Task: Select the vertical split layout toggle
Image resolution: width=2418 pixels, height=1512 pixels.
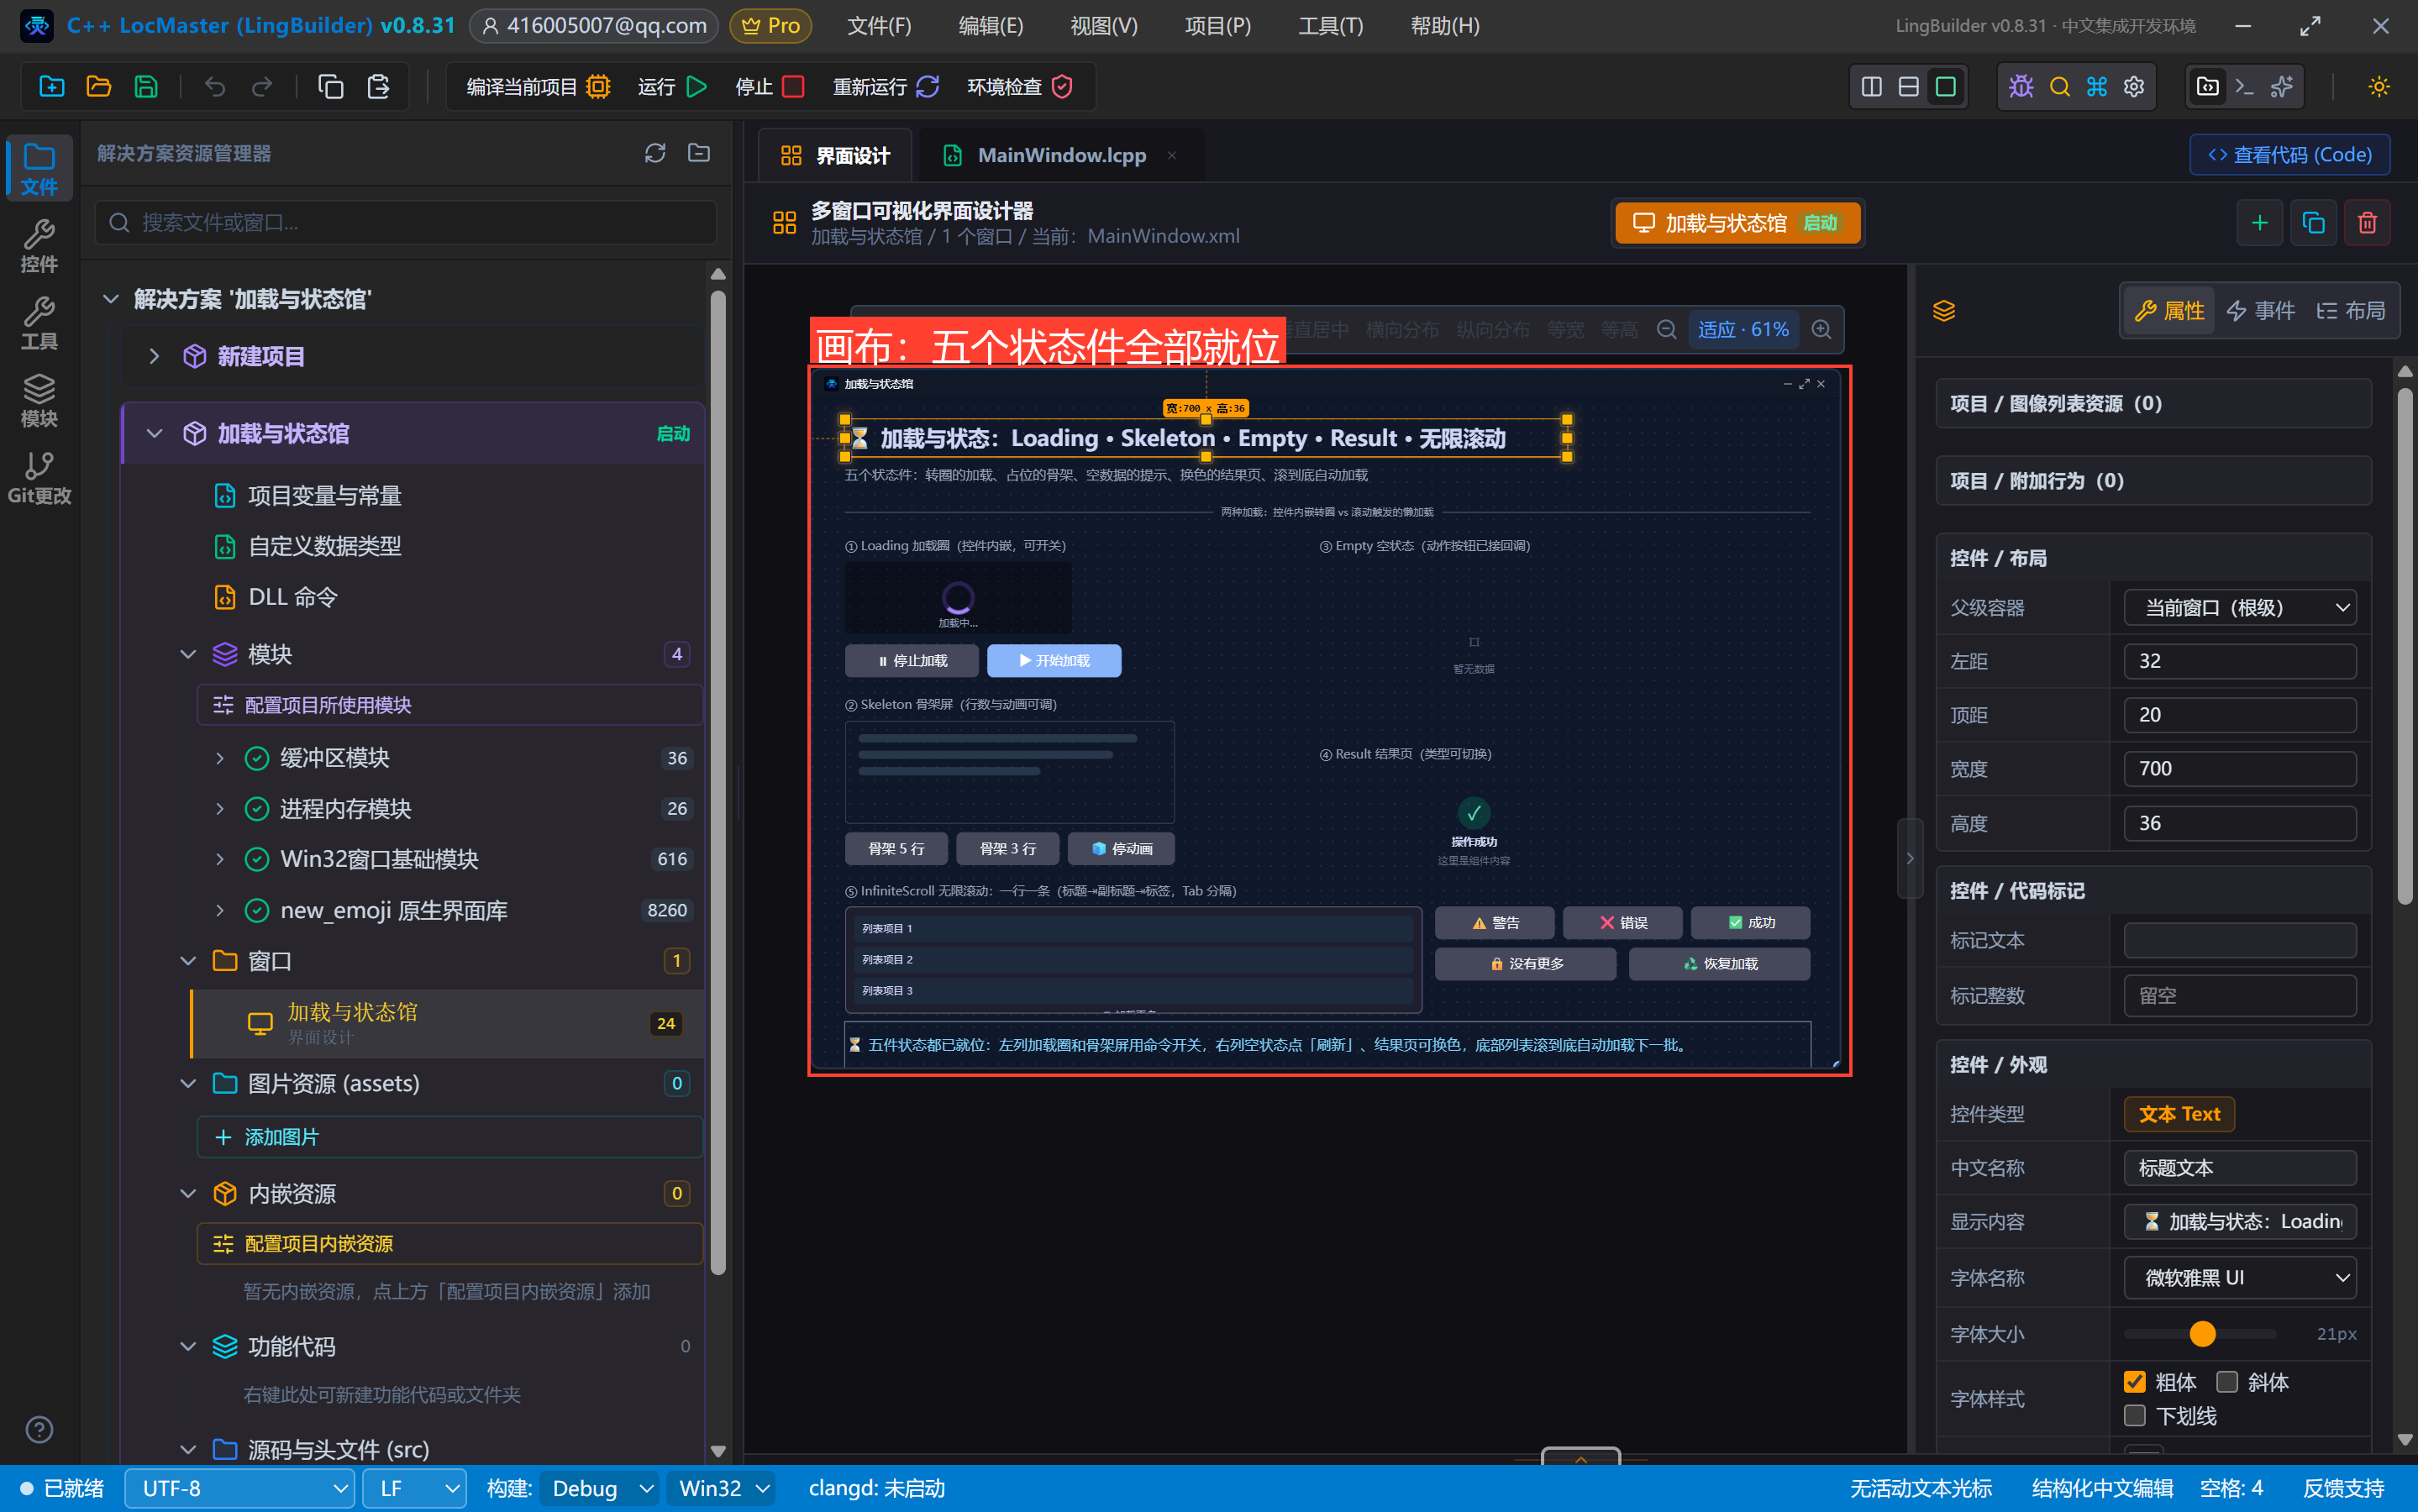Action: click(1871, 86)
